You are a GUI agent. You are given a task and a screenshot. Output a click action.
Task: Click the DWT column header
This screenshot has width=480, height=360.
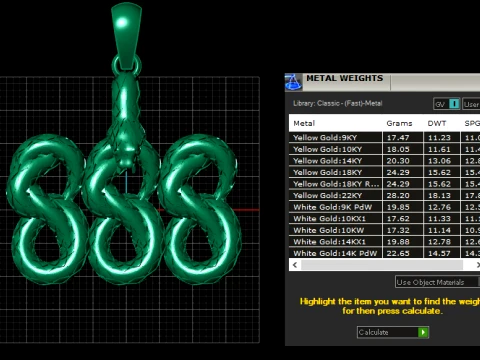click(437, 123)
